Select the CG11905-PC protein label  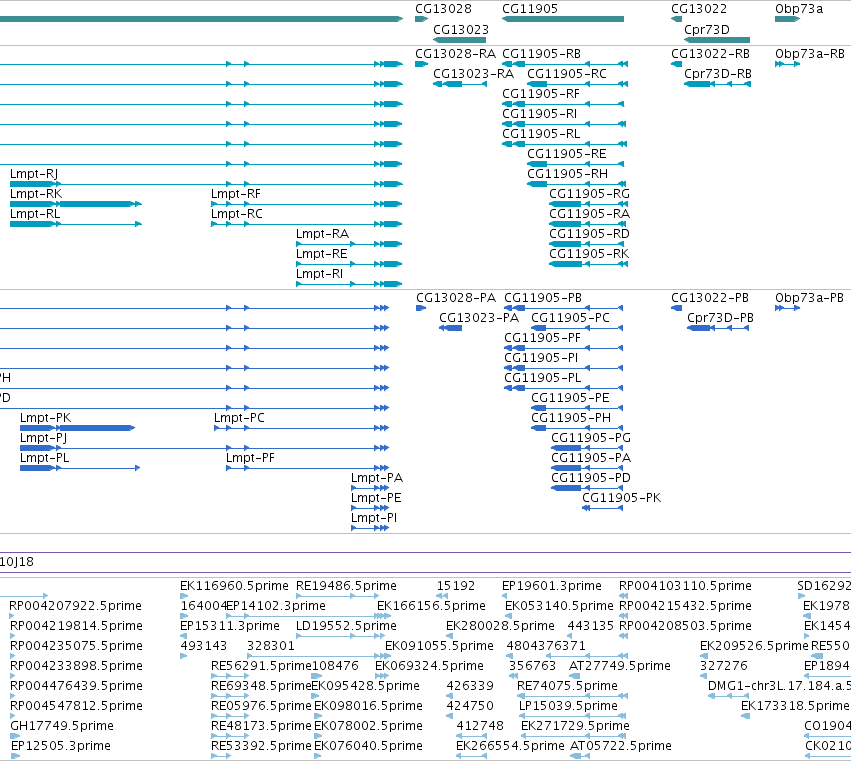click(570, 318)
